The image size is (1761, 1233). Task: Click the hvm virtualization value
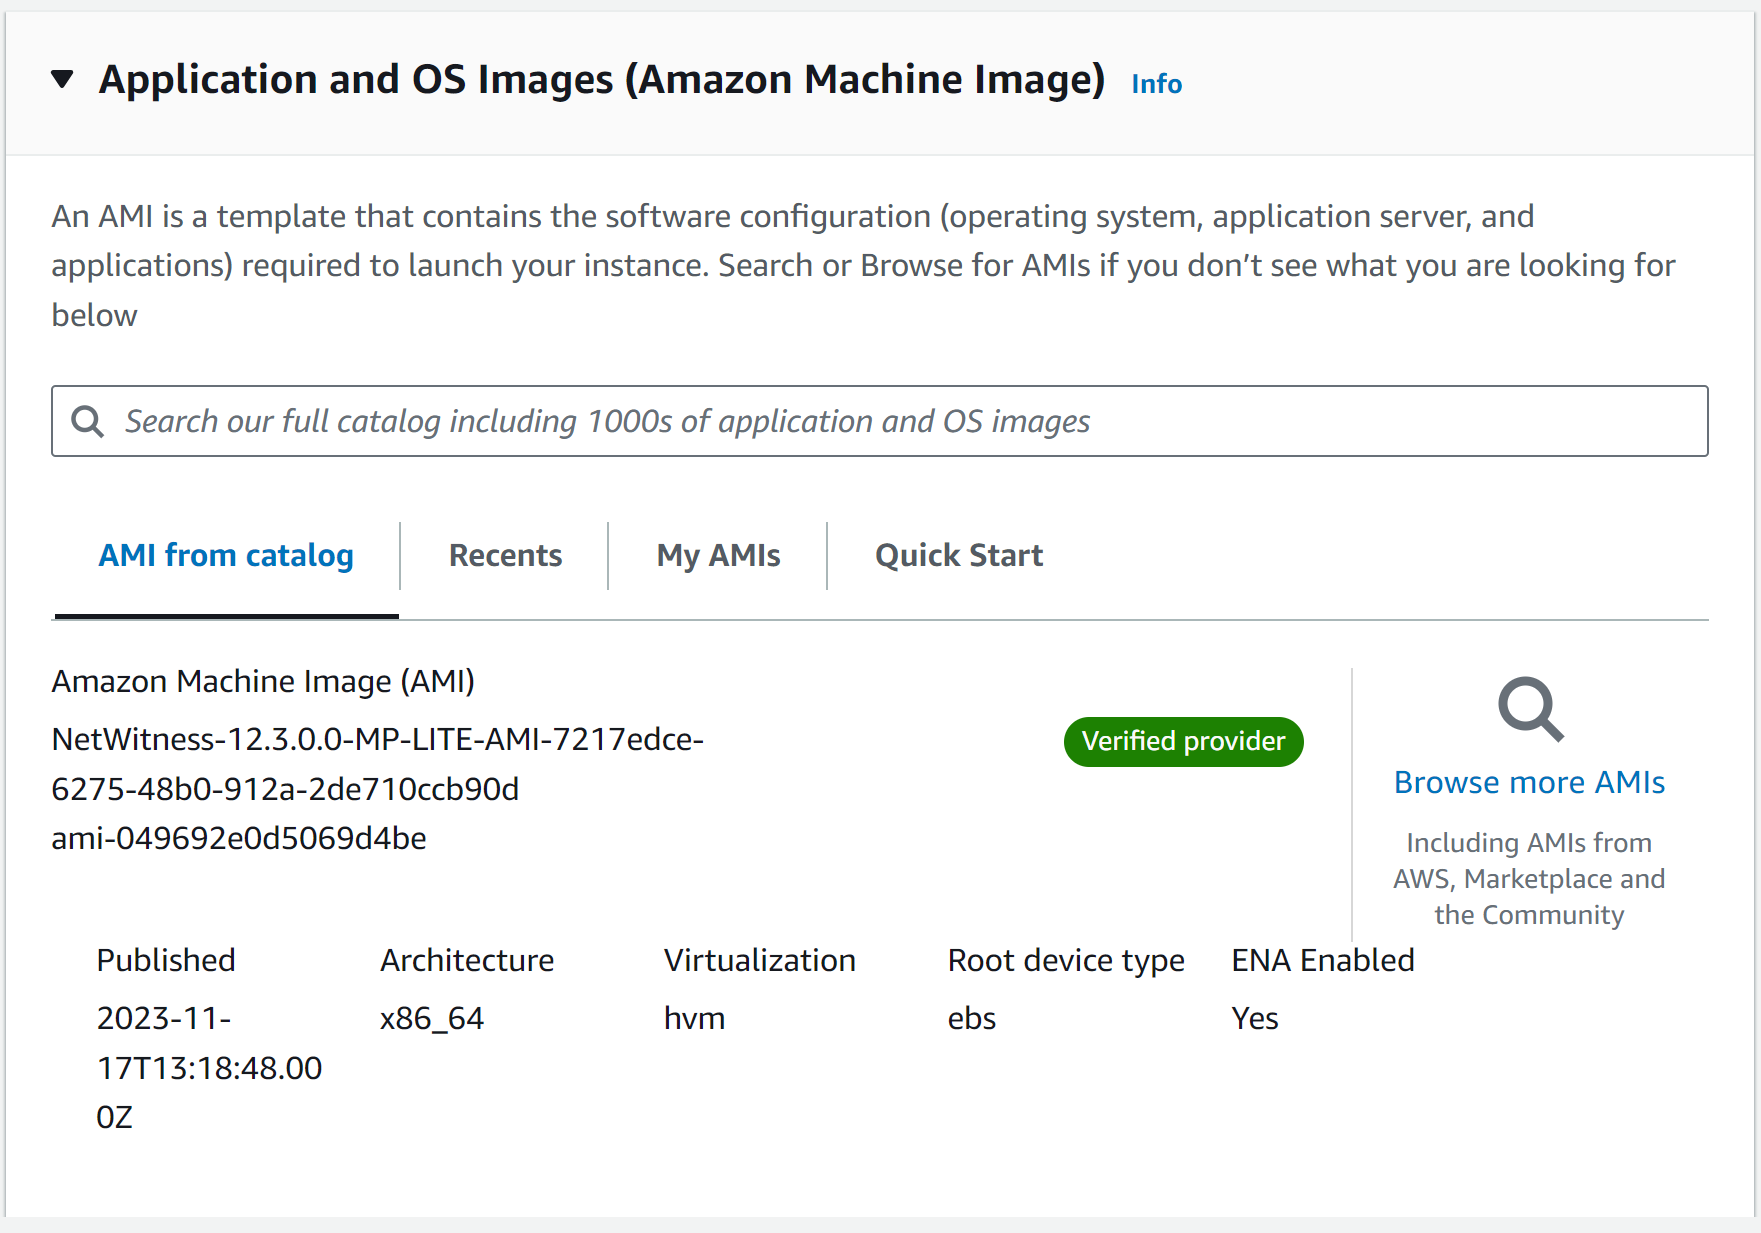click(694, 1019)
